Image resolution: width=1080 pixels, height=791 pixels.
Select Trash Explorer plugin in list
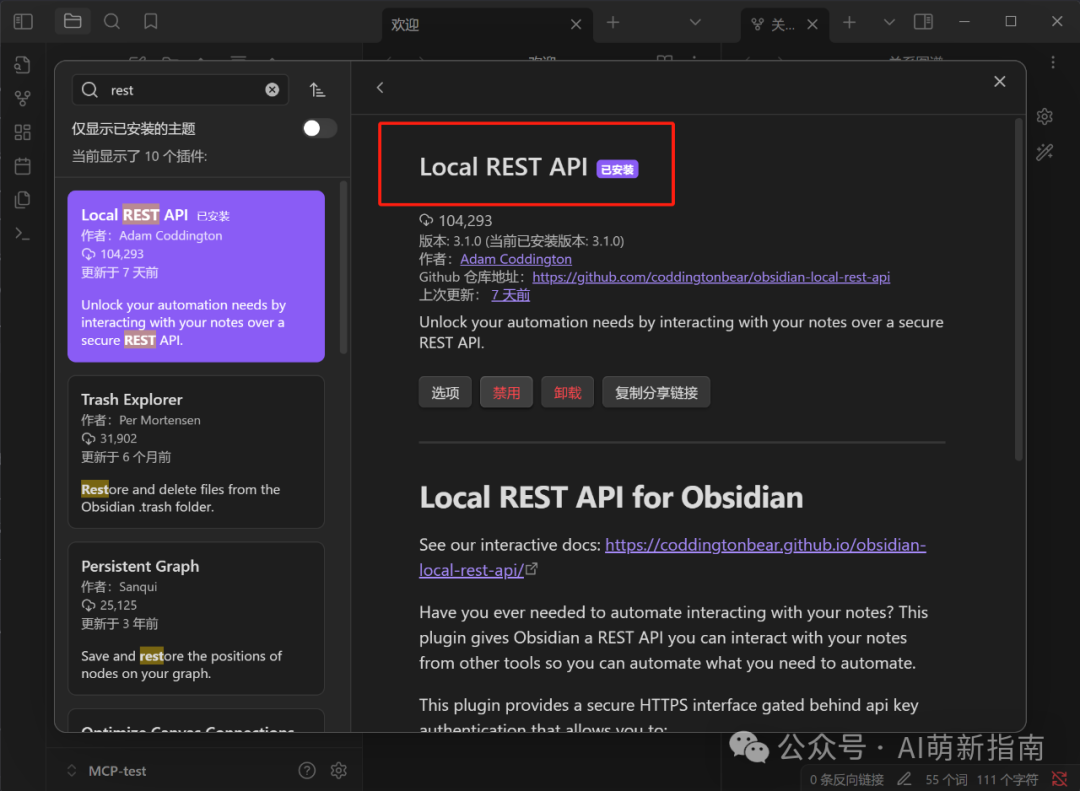click(196, 451)
